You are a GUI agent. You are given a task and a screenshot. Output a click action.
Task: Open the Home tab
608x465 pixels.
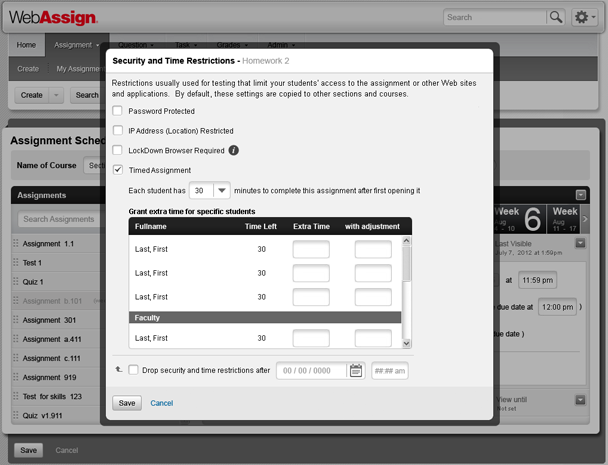tap(27, 45)
